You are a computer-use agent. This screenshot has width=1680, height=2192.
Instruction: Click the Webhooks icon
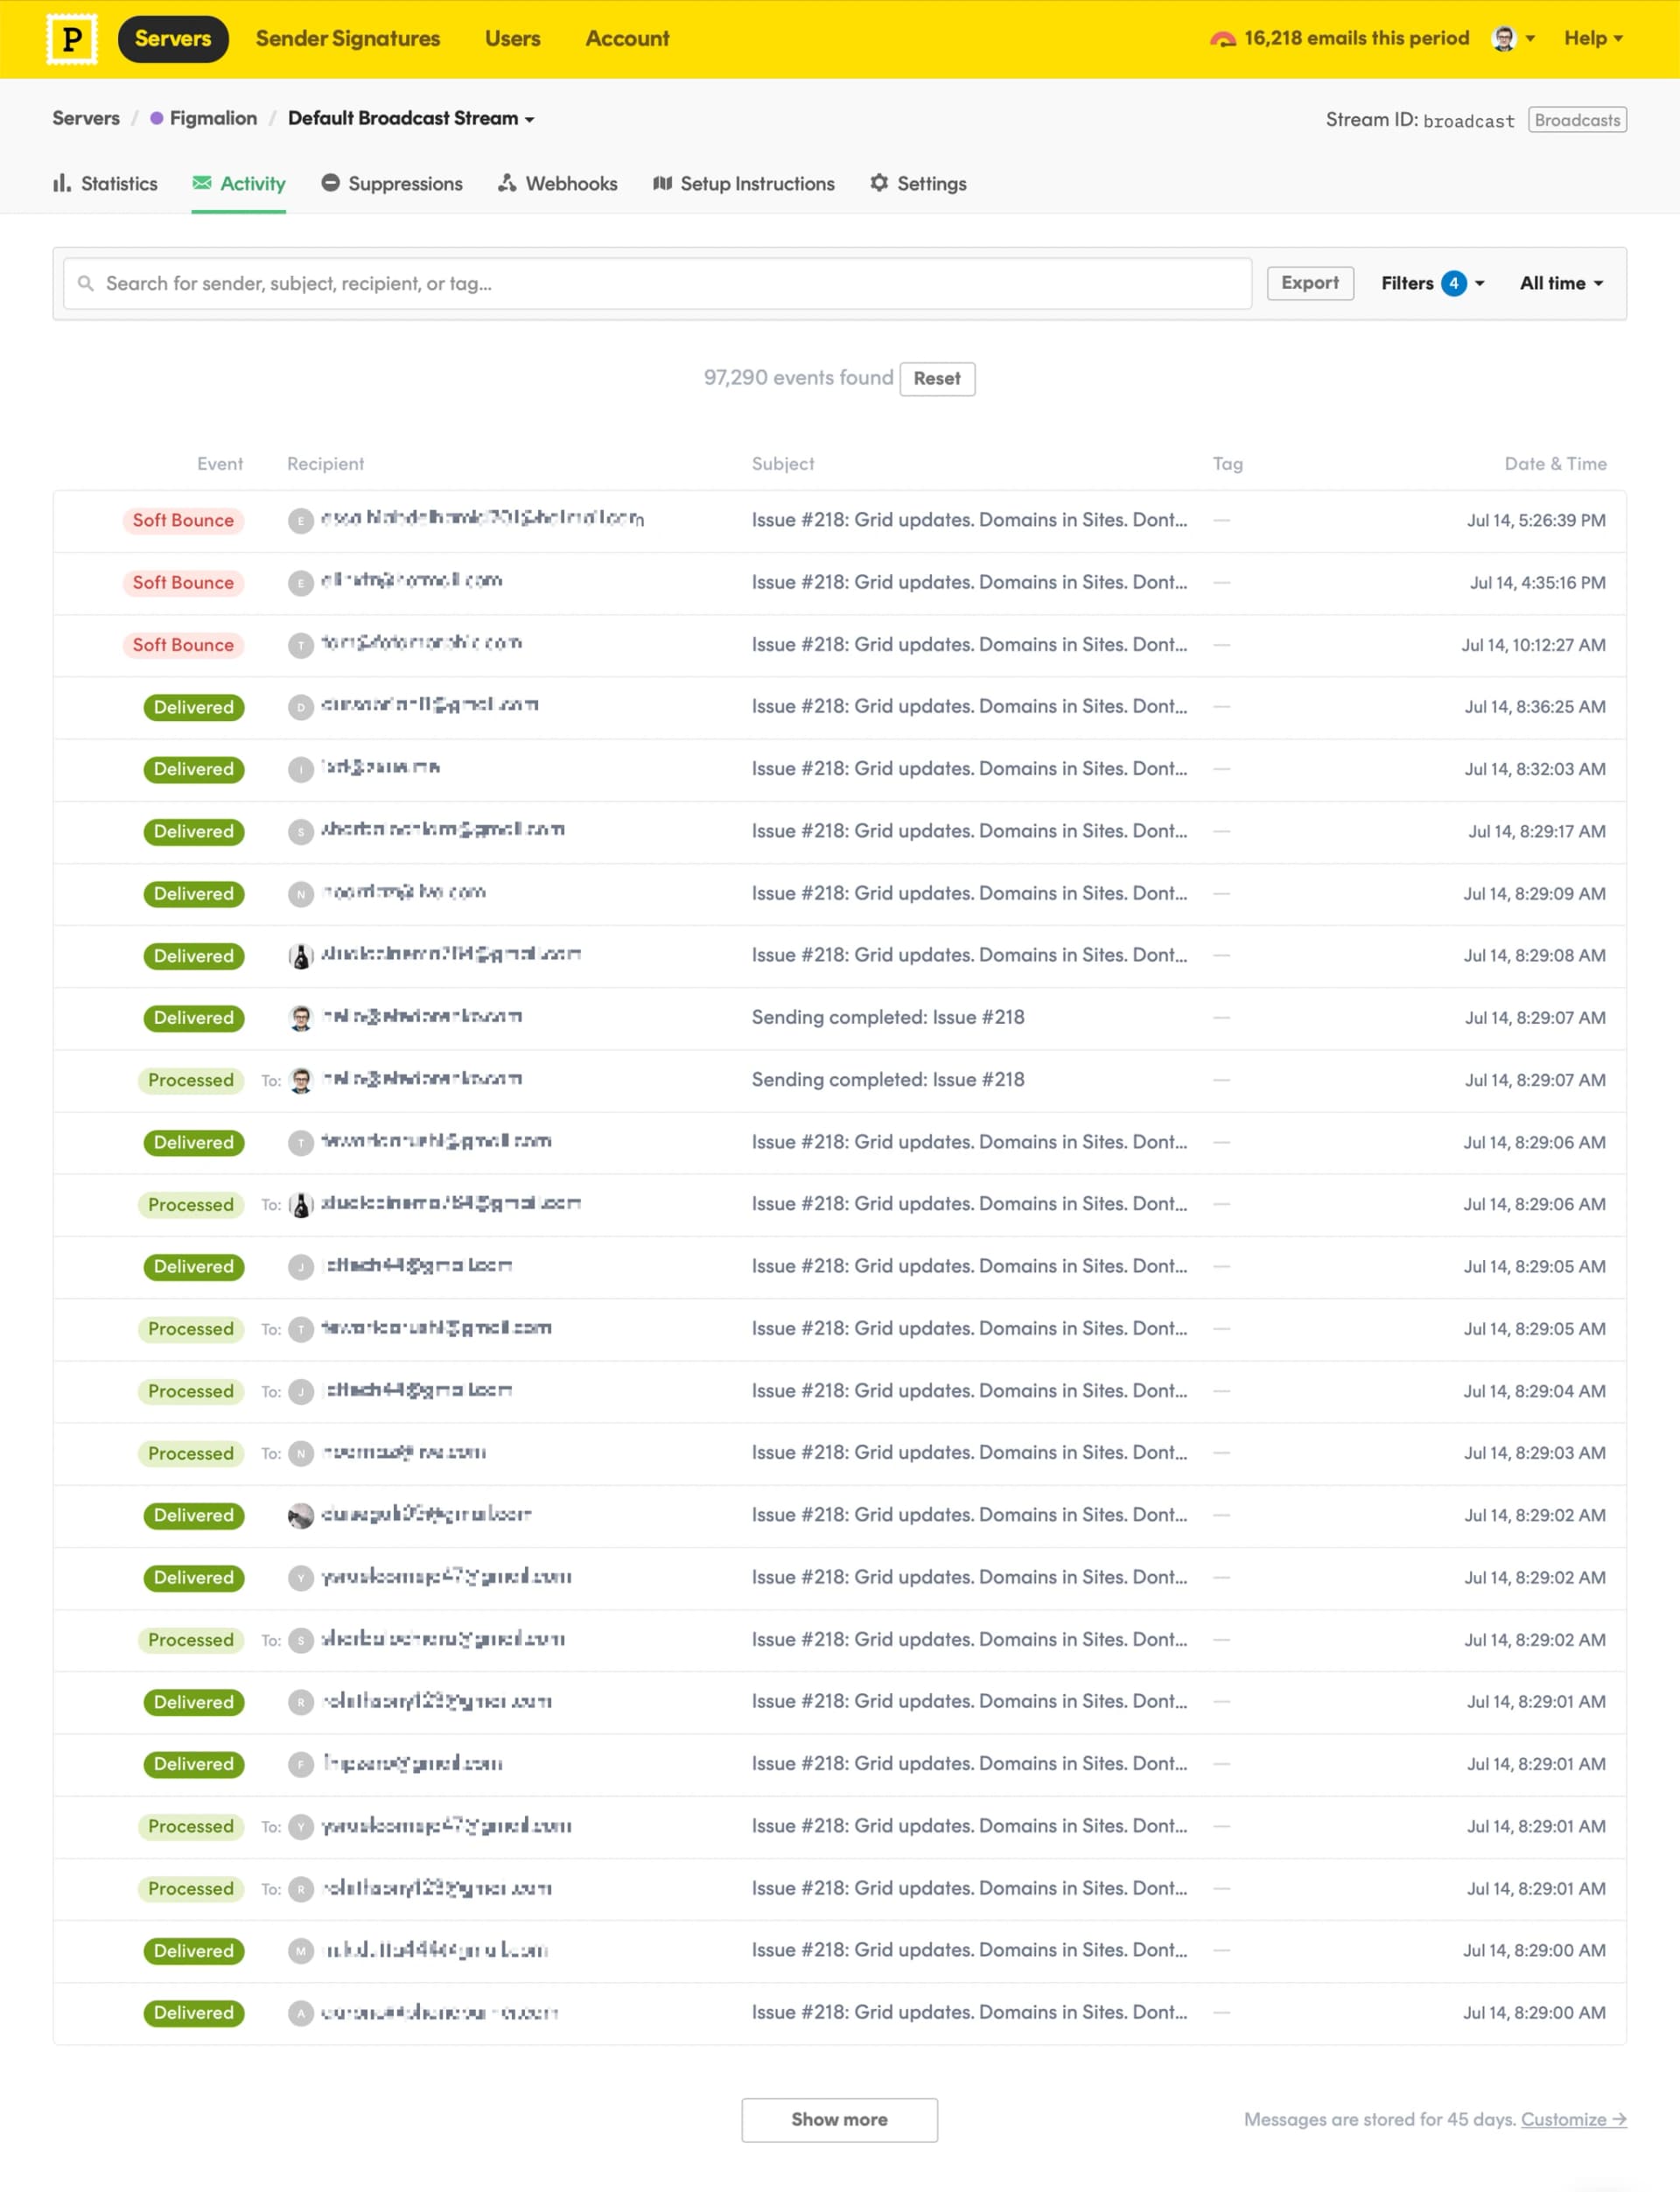point(507,183)
